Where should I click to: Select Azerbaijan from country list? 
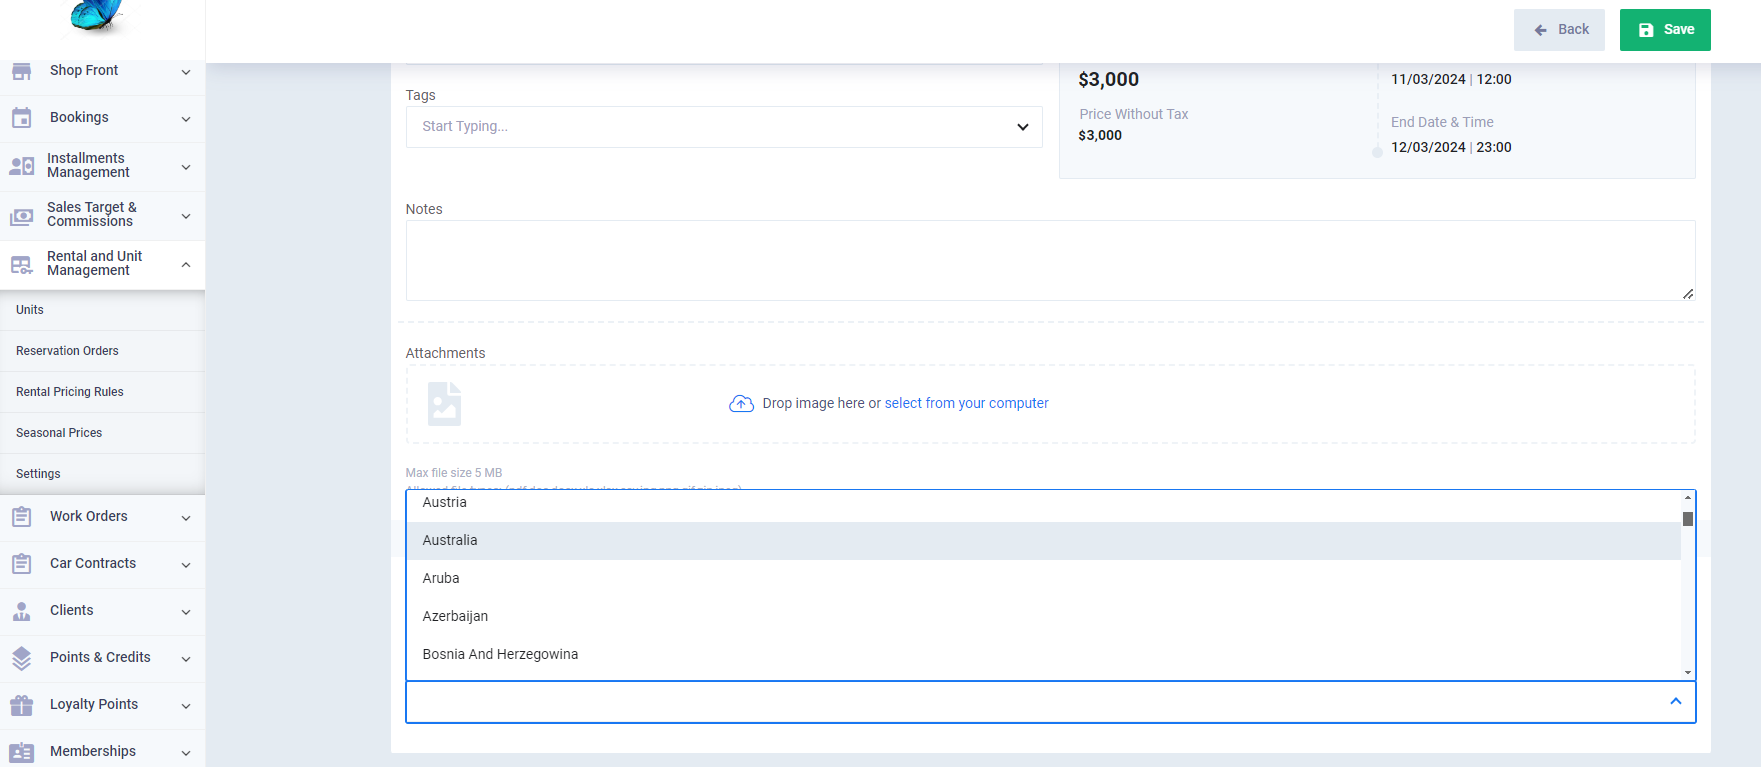click(1043, 617)
